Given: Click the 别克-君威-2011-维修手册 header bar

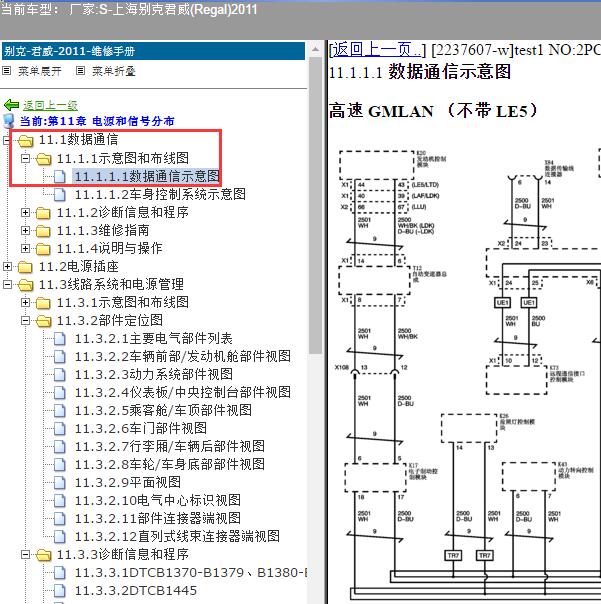Looking at the screenshot, I should pyautogui.click(x=153, y=51).
